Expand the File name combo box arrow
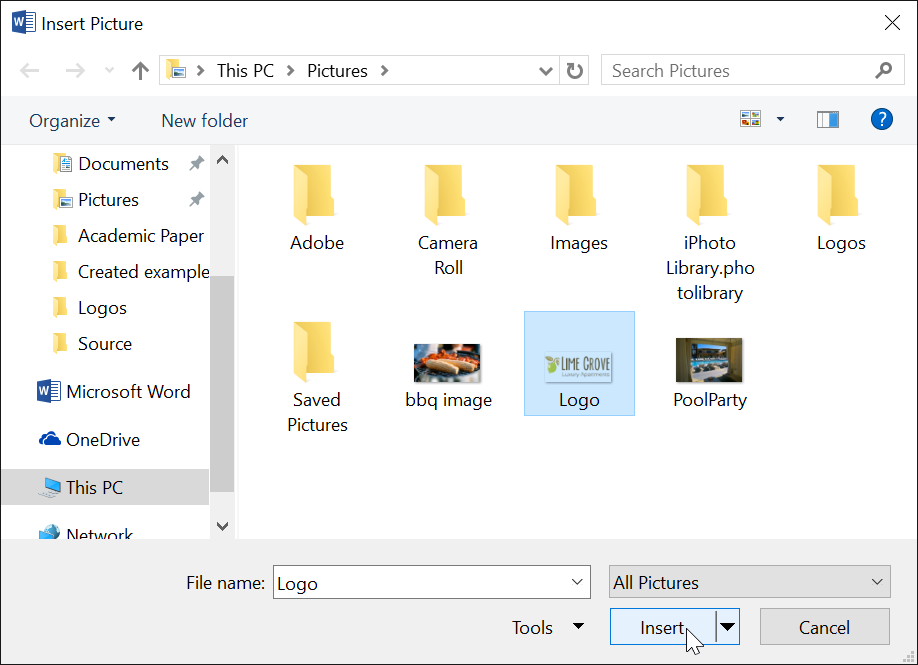This screenshot has width=918, height=665. 577,582
